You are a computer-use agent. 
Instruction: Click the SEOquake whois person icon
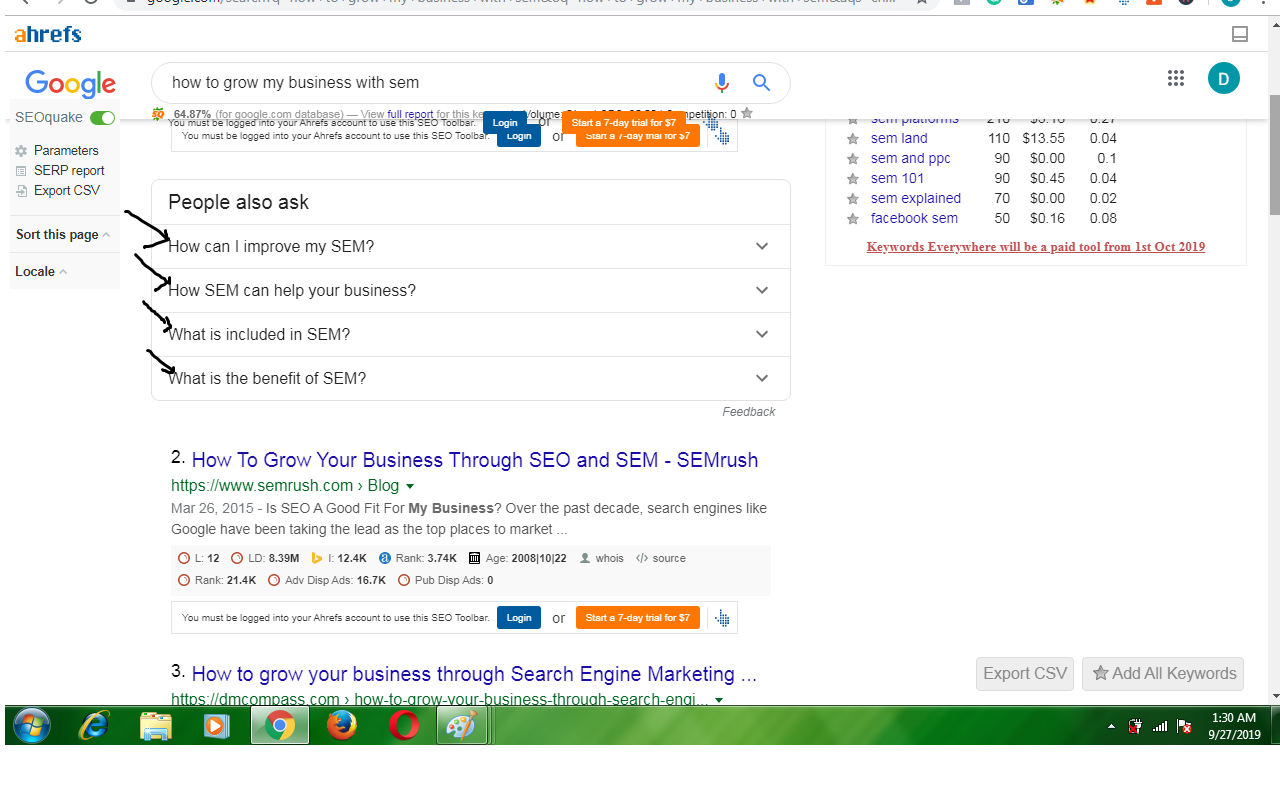pyautogui.click(x=585, y=558)
